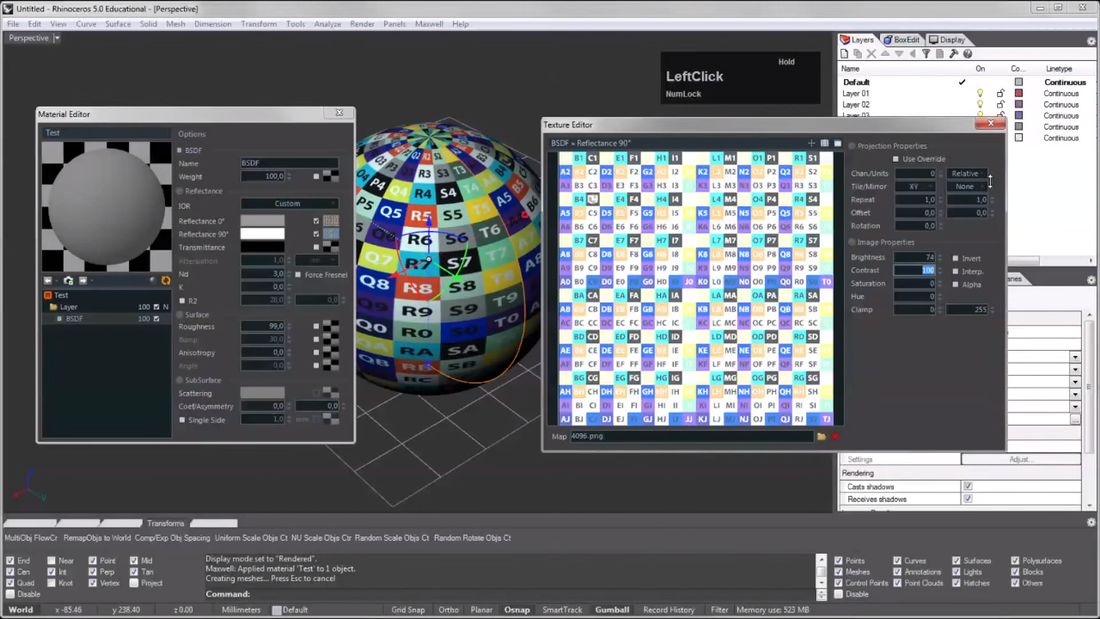Toggle the Layer 01 light bulb visibility
This screenshot has height=619, width=1100.
click(x=980, y=93)
